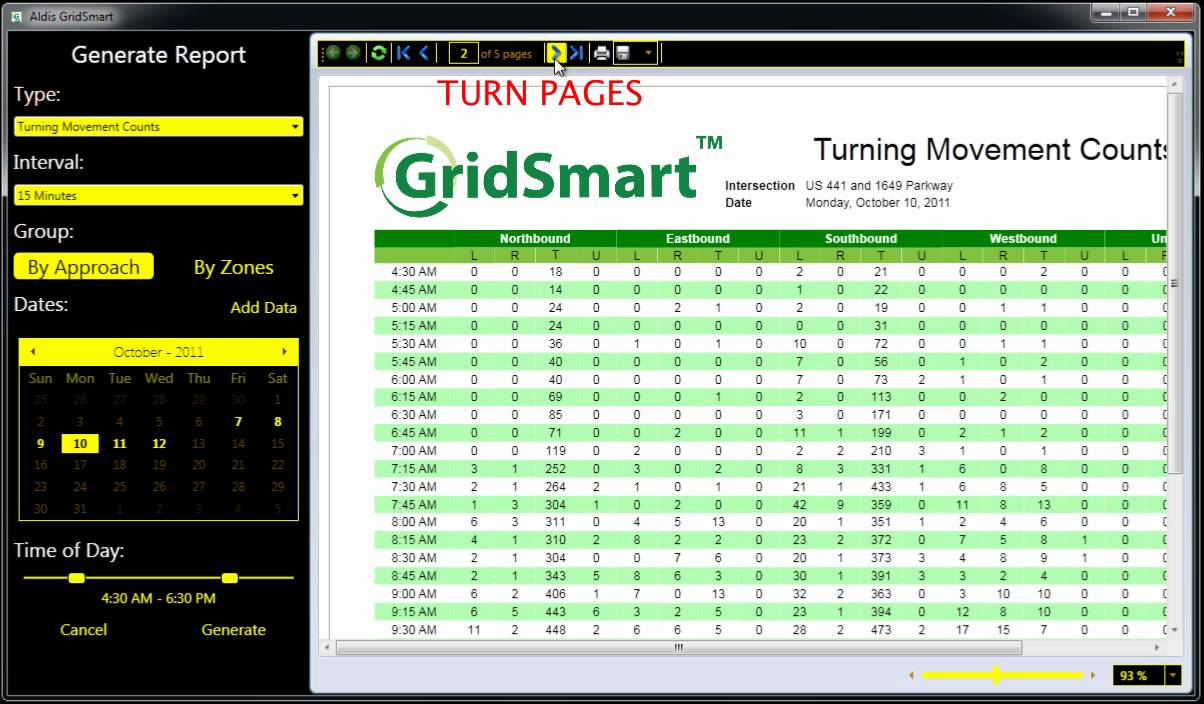Click the vertical scrollbar thumb of report
Screen dimensions: 1204x704
1174,285
